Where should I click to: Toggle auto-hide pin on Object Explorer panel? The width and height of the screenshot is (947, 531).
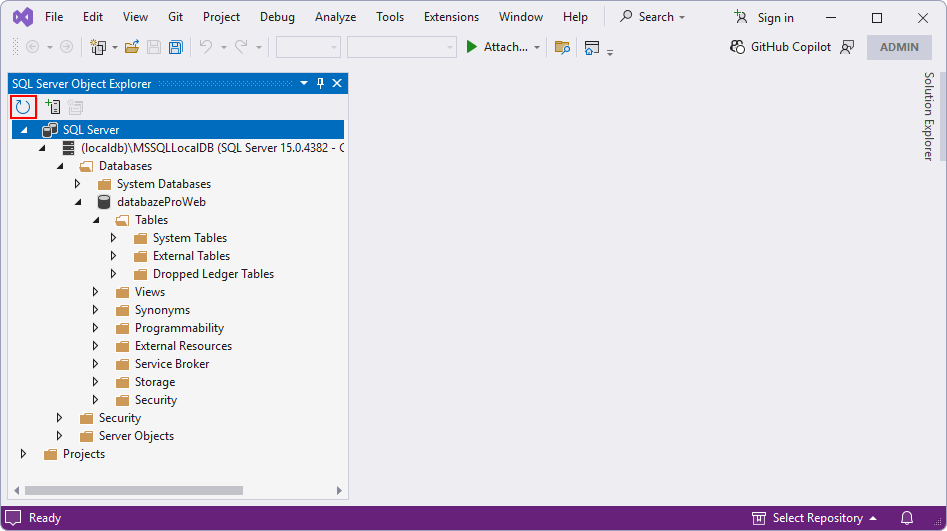[x=321, y=84]
